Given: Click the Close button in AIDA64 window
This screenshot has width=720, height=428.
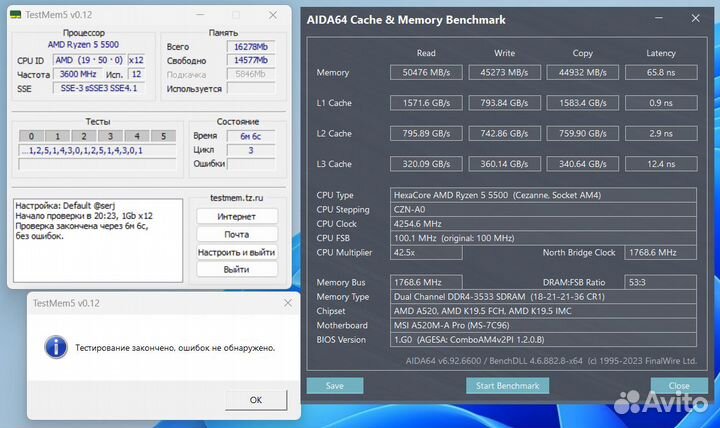Looking at the screenshot, I should [x=679, y=386].
